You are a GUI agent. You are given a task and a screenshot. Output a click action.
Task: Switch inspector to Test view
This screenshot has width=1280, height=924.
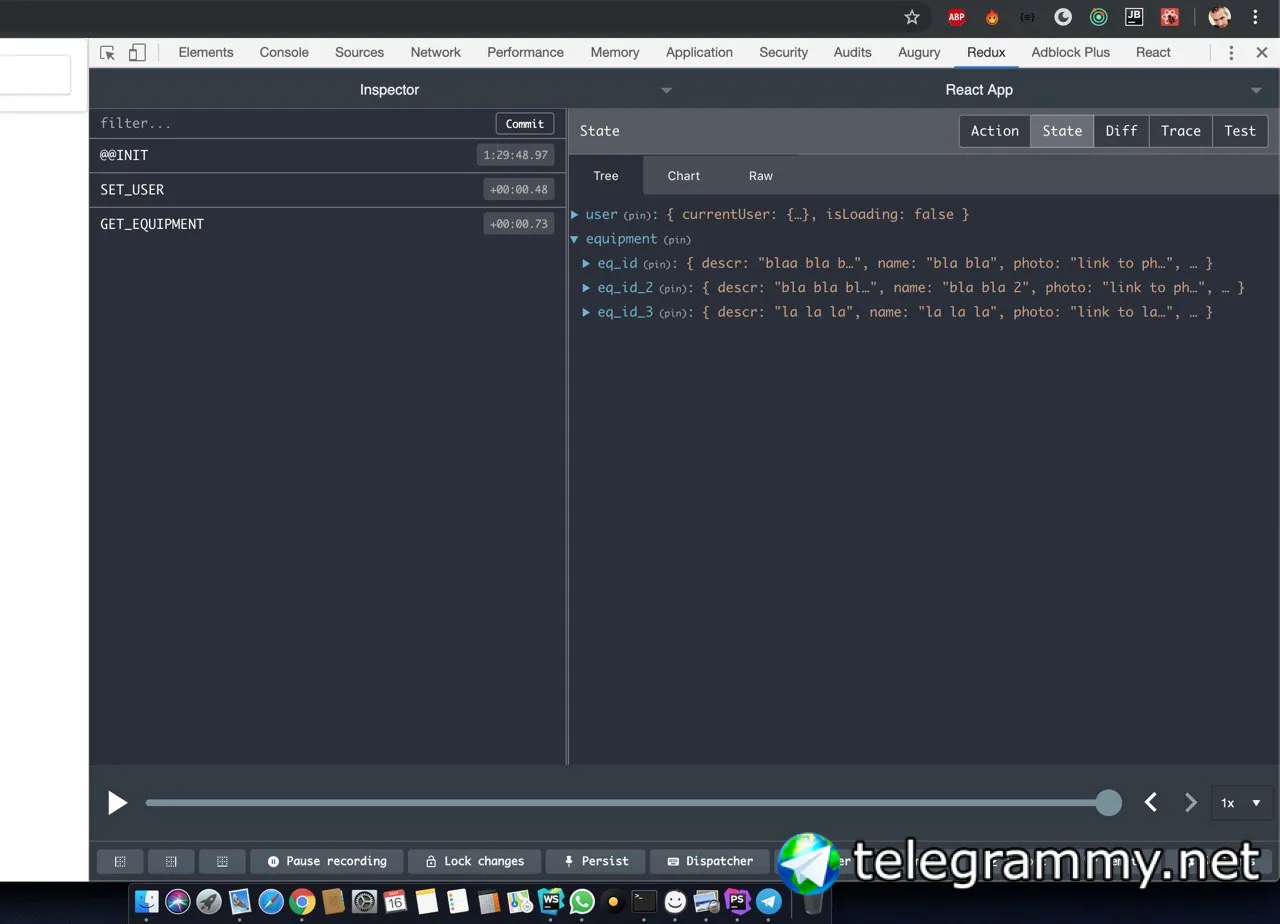(1240, 131)
